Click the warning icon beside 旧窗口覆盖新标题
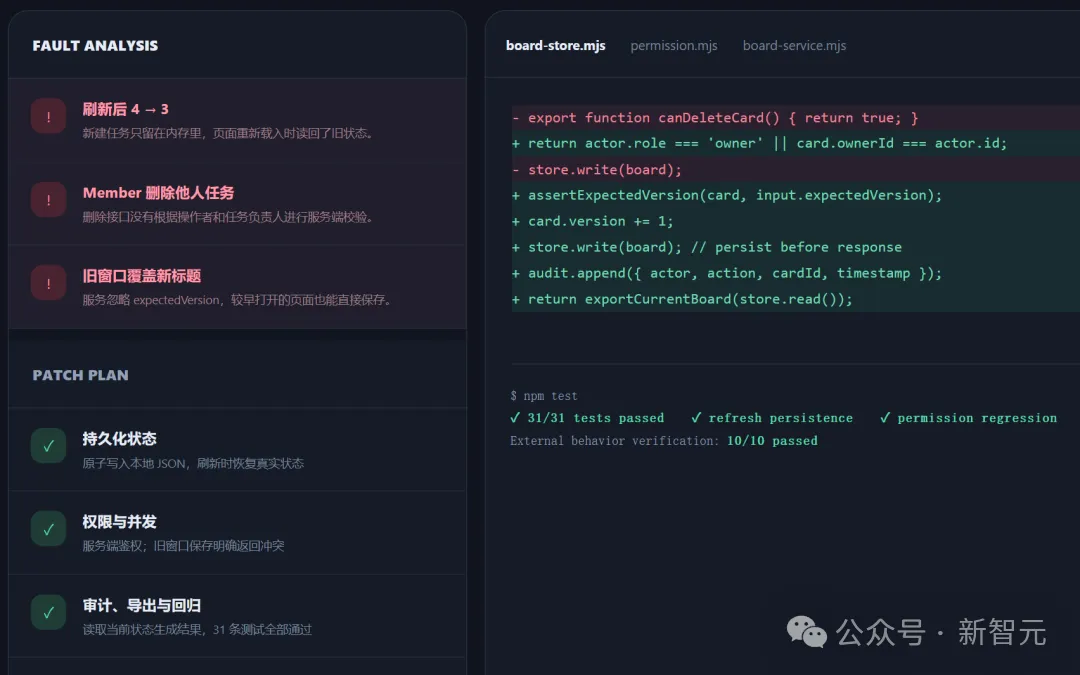Image resolution: width=1080 pixels, height=675 pixels. click(x=48, y=283)
